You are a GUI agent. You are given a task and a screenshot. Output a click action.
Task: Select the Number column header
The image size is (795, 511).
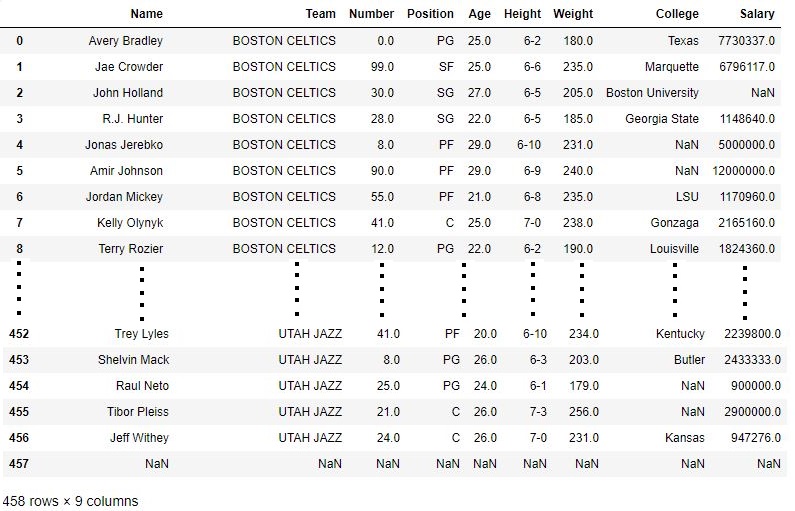coord(371,14)
